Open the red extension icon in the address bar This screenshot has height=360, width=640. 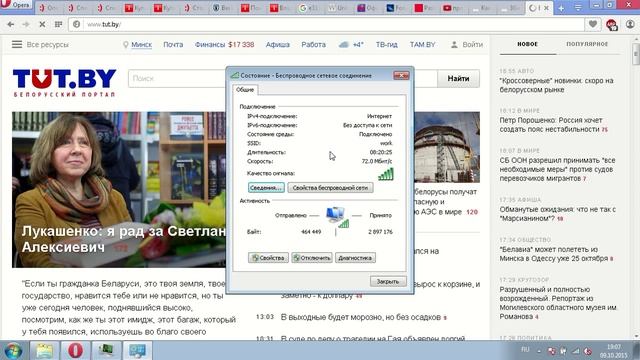611,25
